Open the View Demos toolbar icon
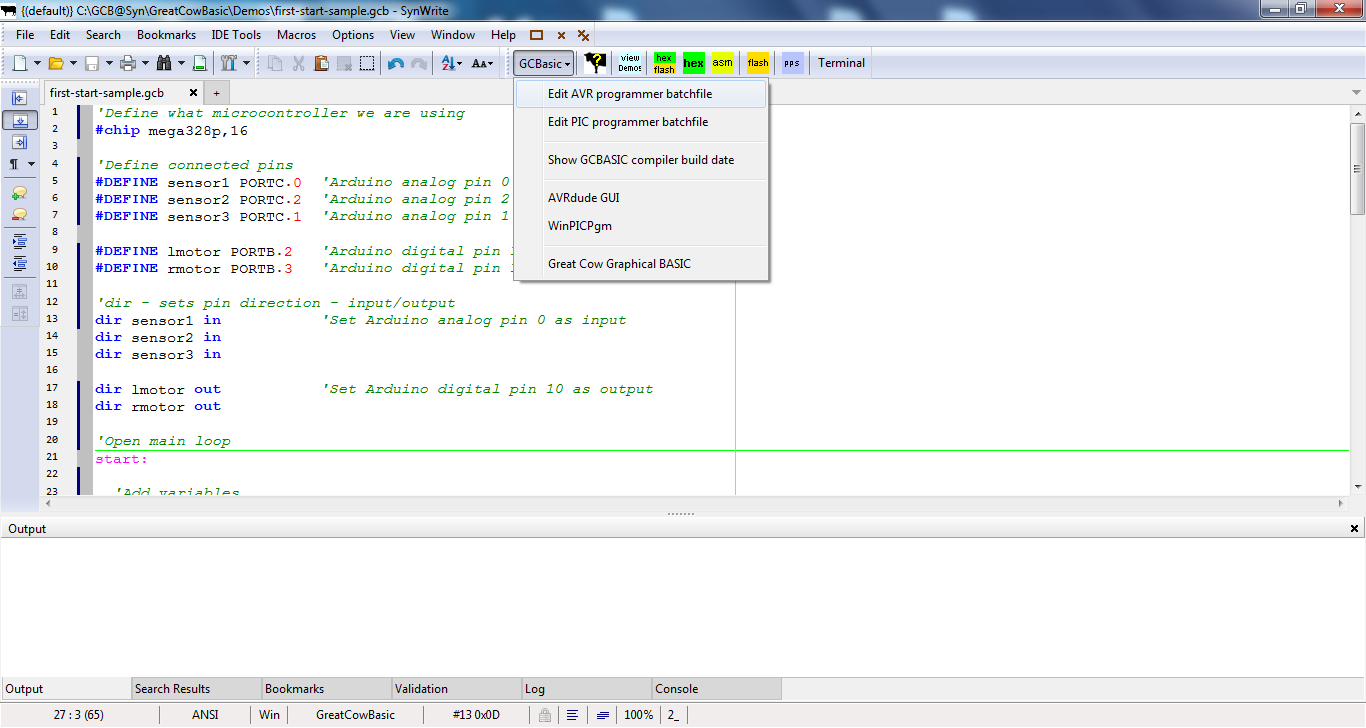The image size is (1366, 728). tap(629, 62)
